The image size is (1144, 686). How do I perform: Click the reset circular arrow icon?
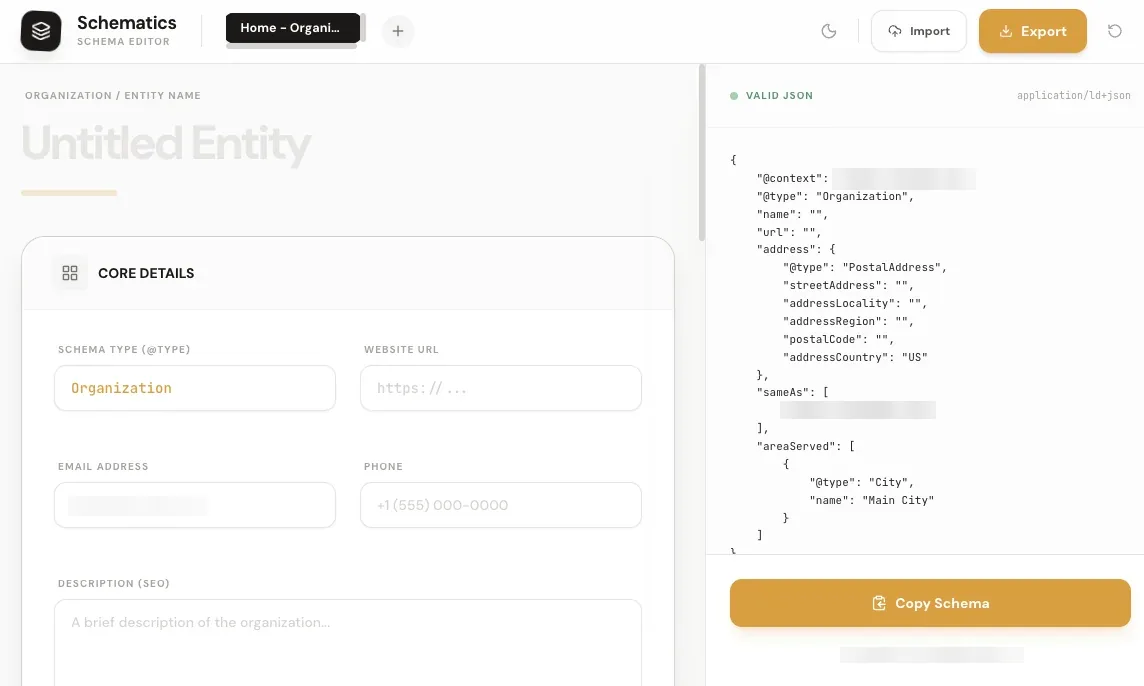pos(1114,31)
